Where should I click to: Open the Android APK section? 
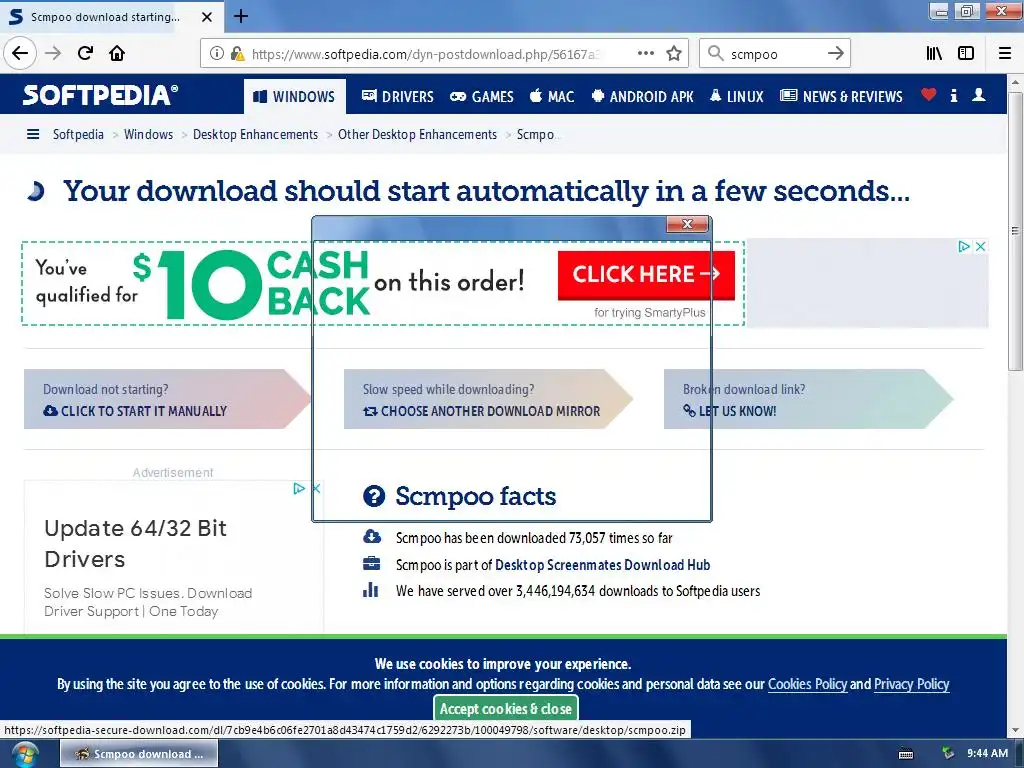(643, 97)
